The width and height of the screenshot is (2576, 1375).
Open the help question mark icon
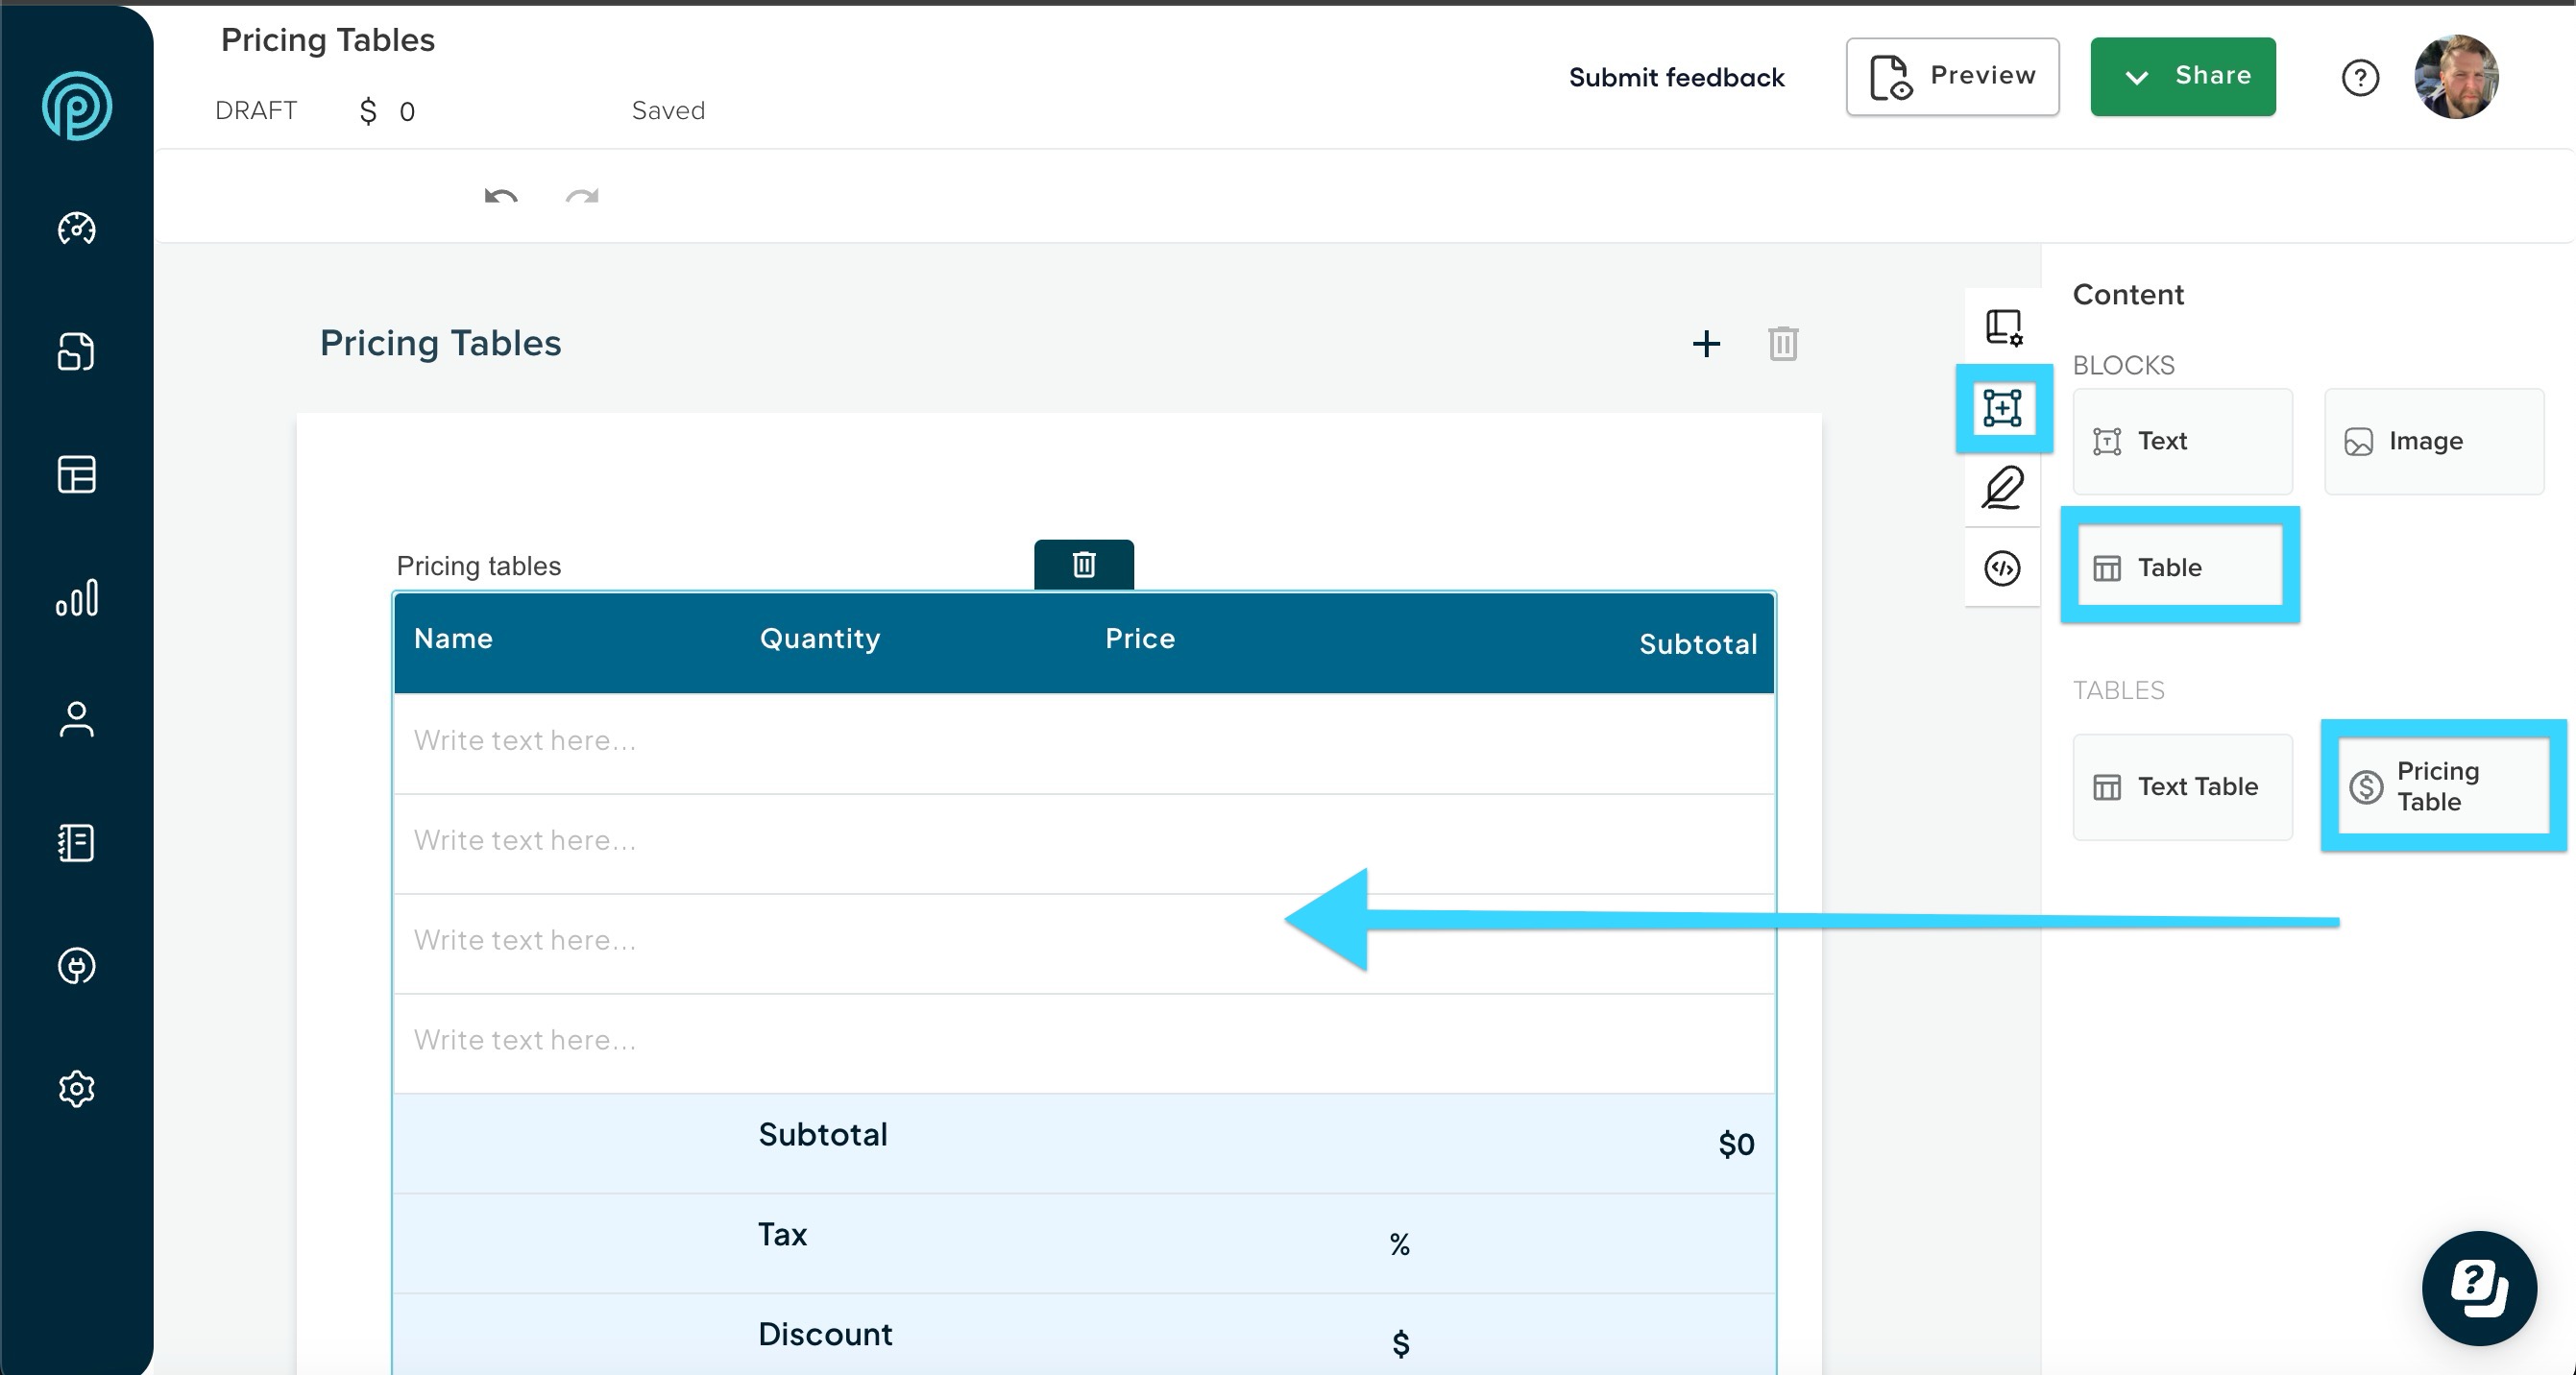[x=2360, y=78]
